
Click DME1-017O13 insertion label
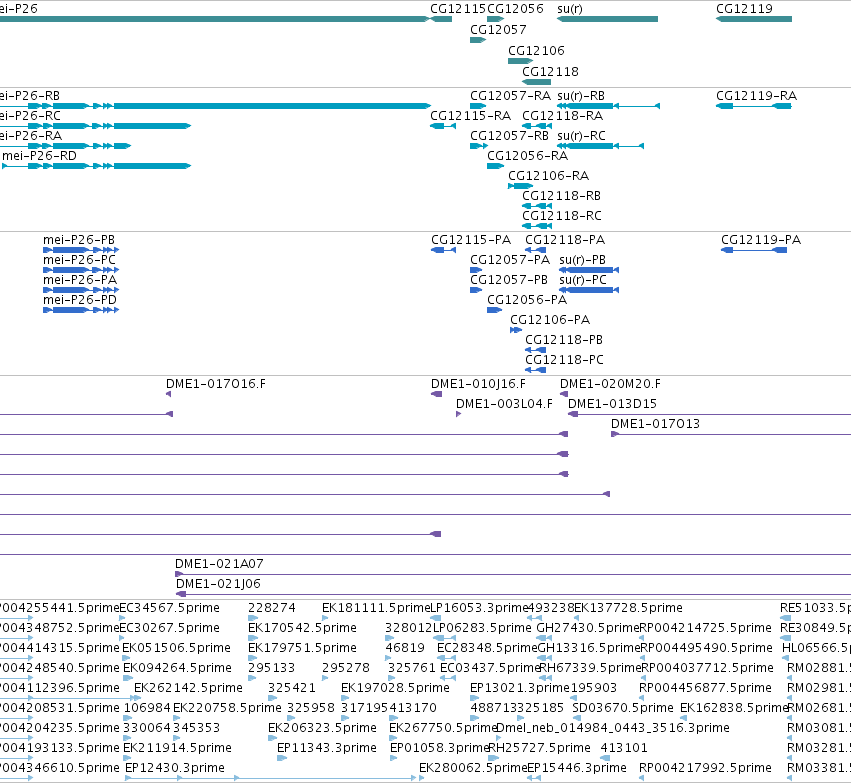point(656,424)
